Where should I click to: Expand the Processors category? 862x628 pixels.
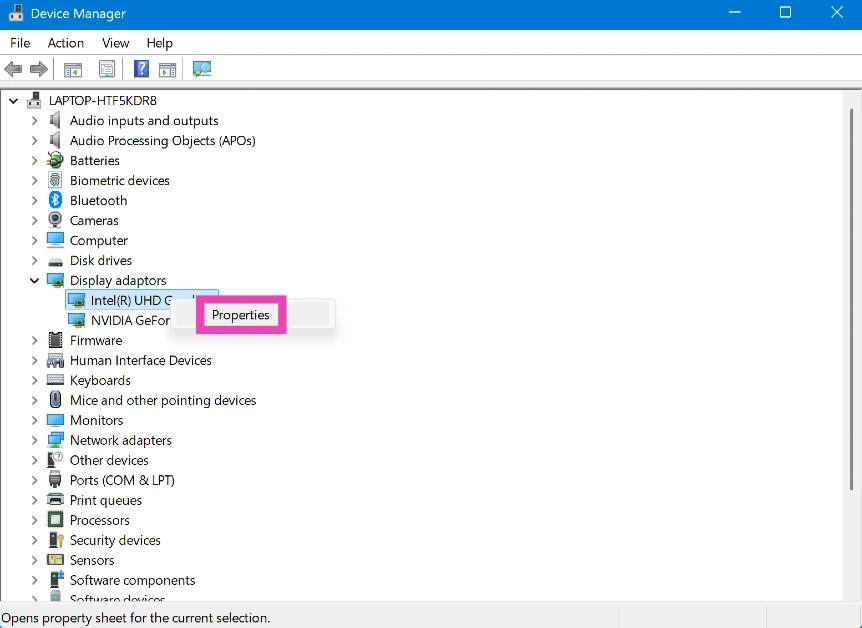click(34, 520)
